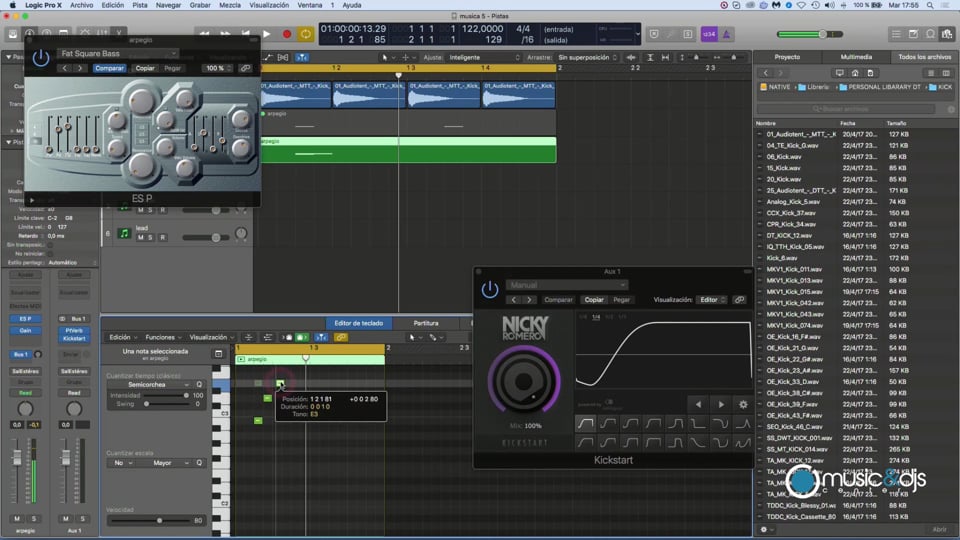
Task: Click Kickstart previous curve left arrow
Action: coord(698,404)
